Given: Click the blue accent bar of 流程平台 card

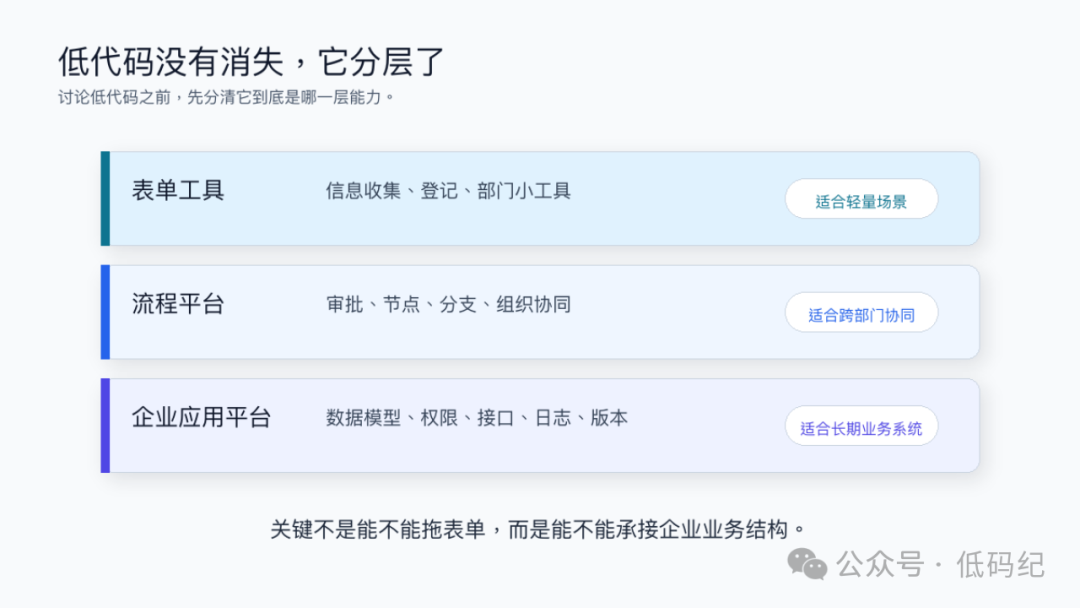Looking at the screenshot, I should [105, 312].
